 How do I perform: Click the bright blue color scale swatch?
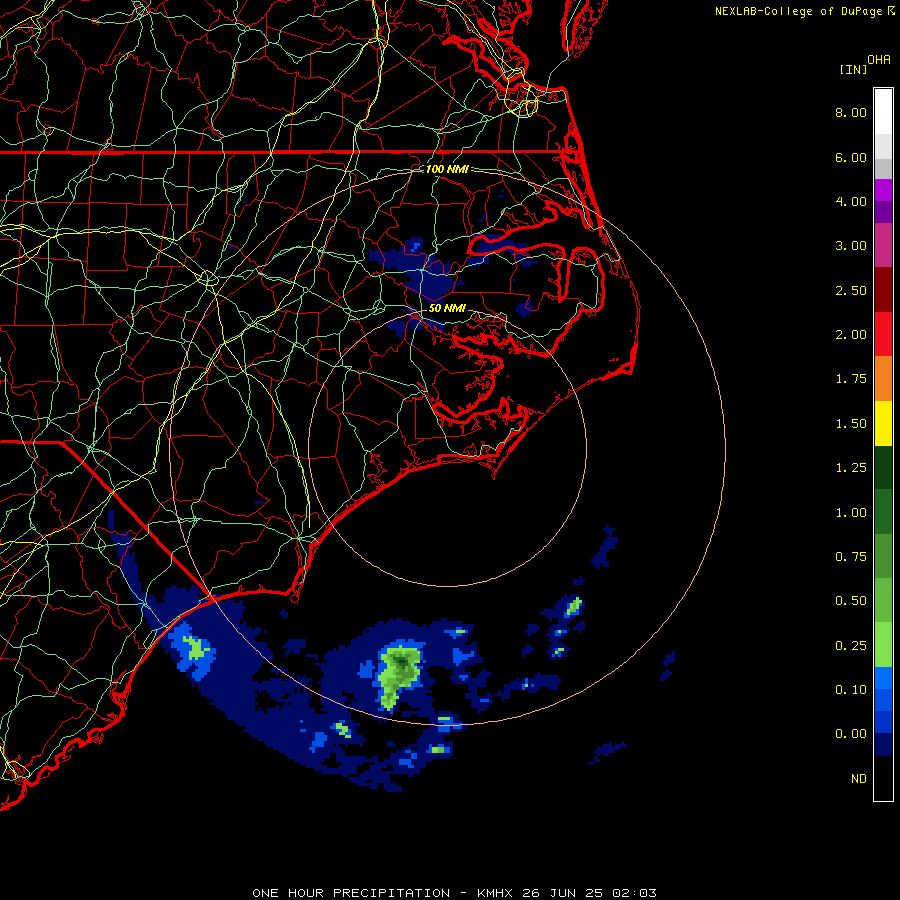883,678
